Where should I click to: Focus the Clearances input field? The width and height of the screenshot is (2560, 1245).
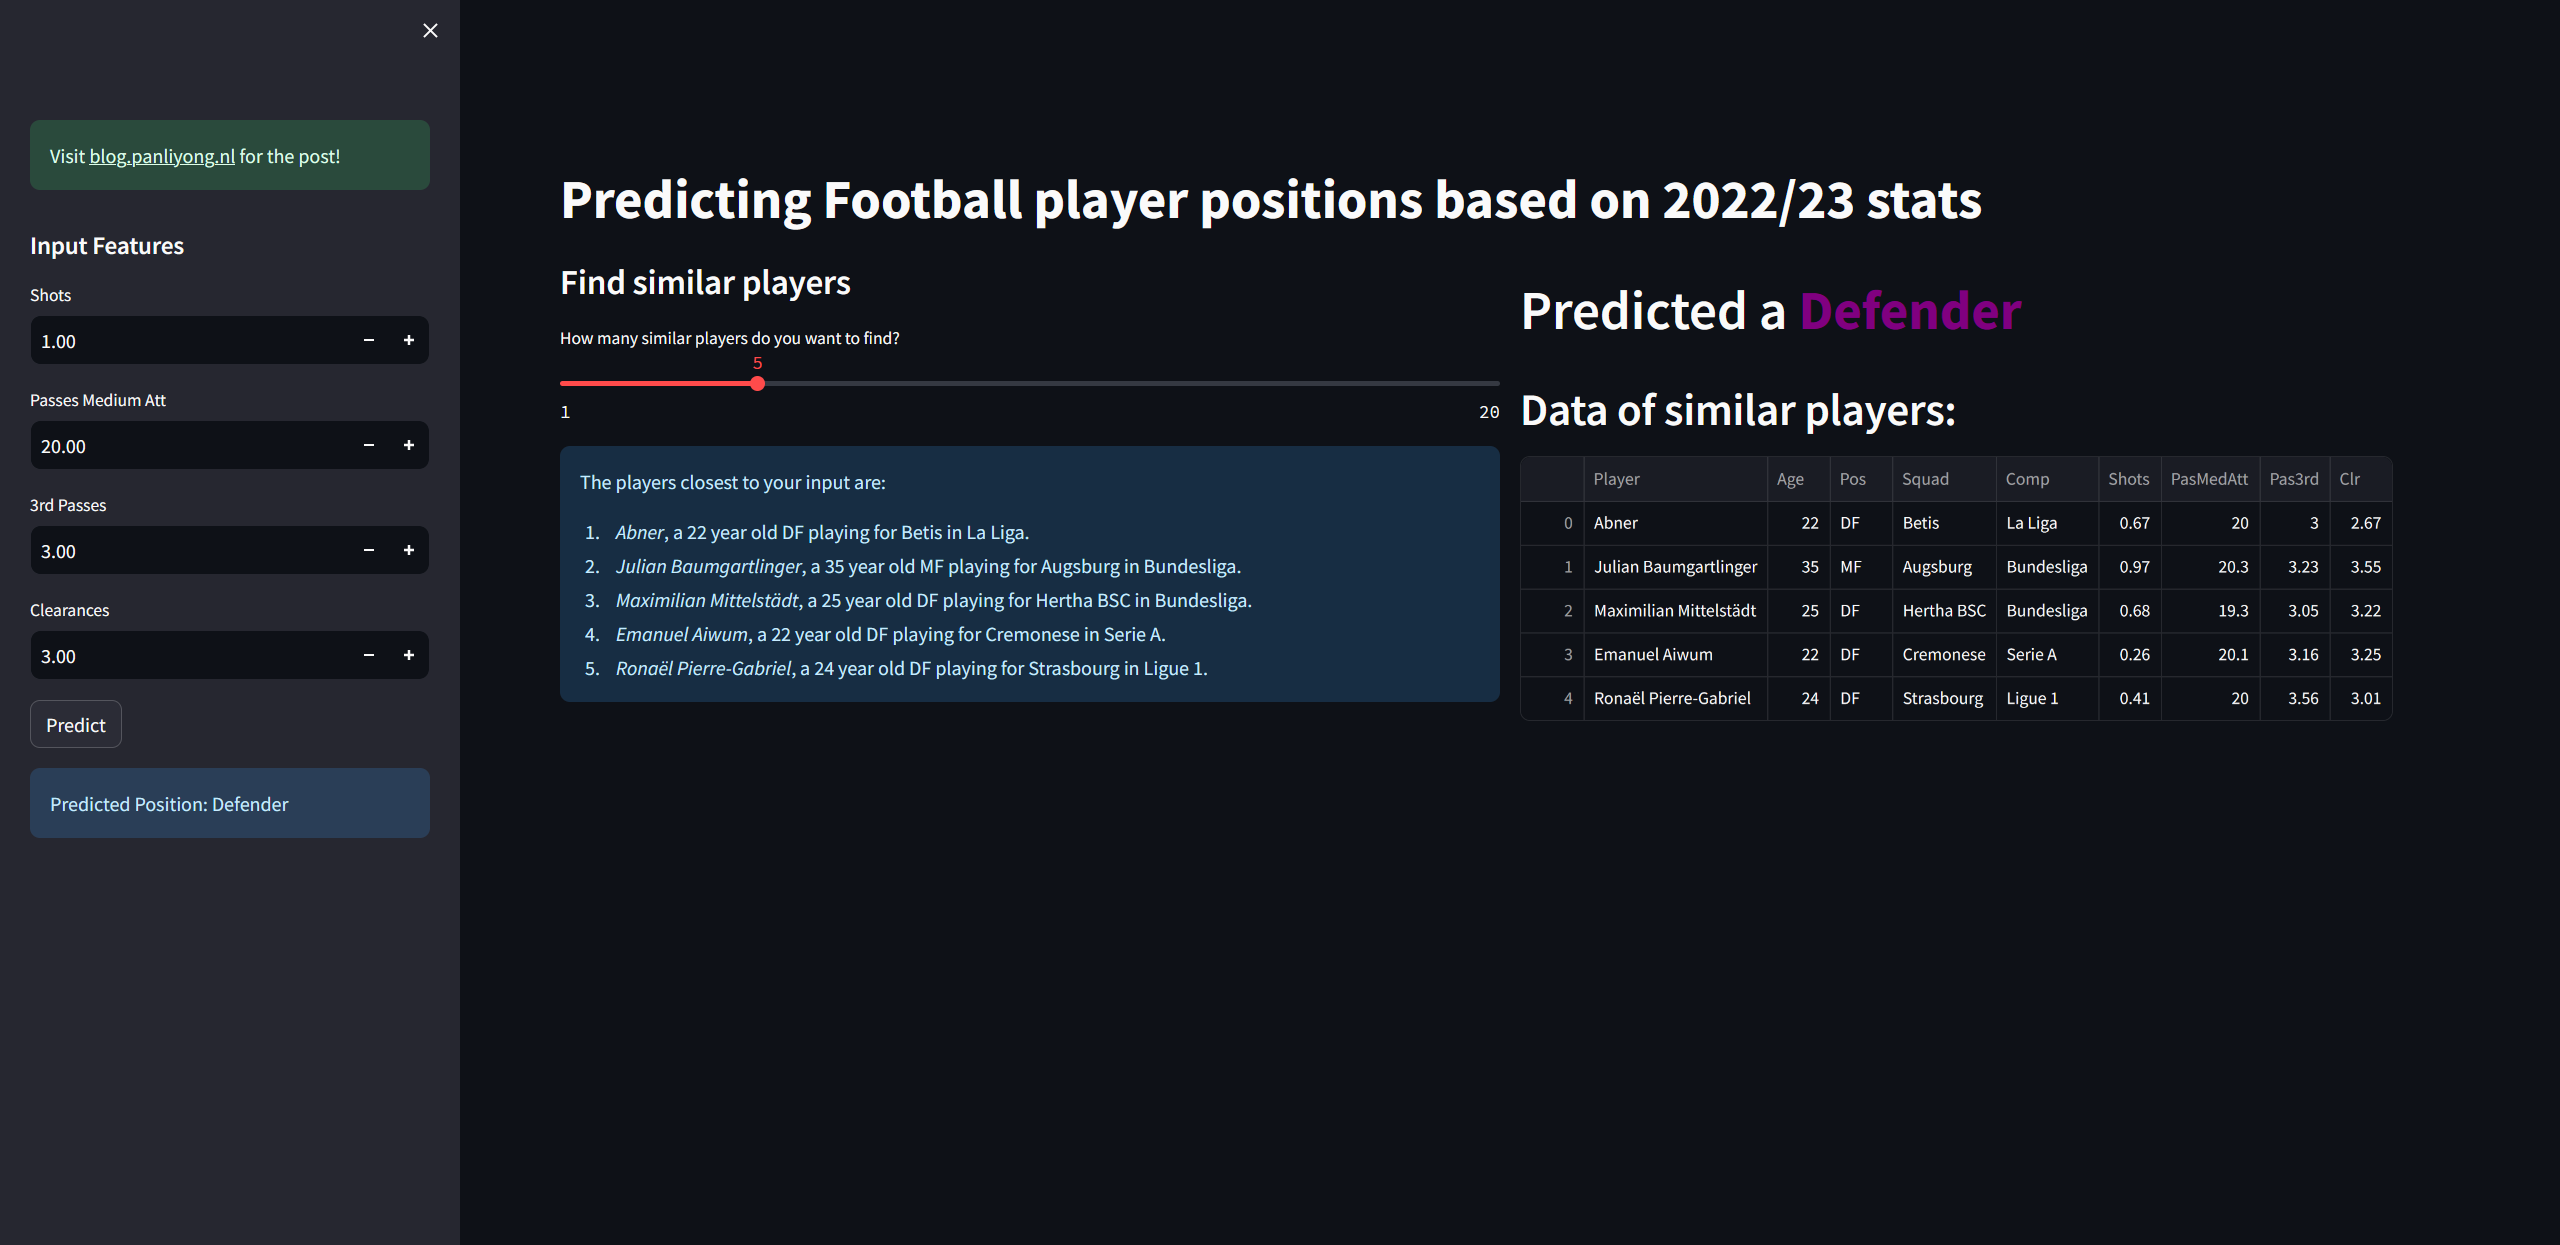pos(190,656)
